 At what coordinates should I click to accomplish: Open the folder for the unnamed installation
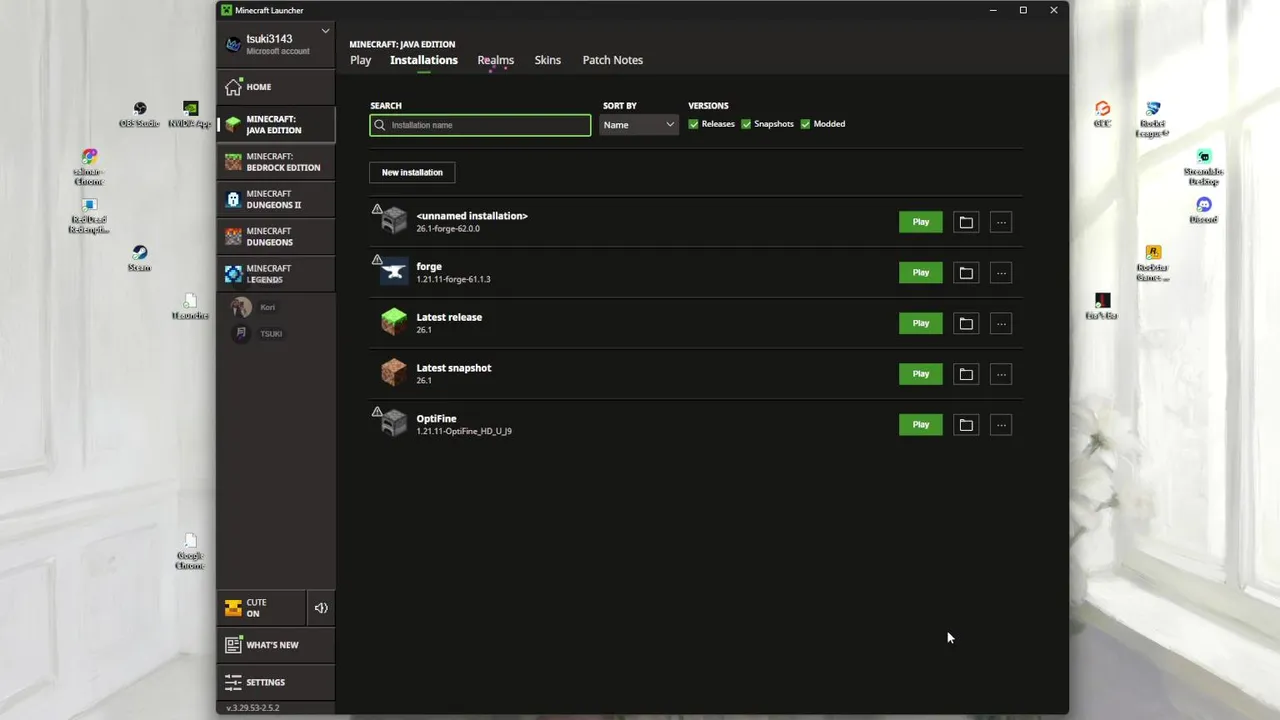(966, 222)
